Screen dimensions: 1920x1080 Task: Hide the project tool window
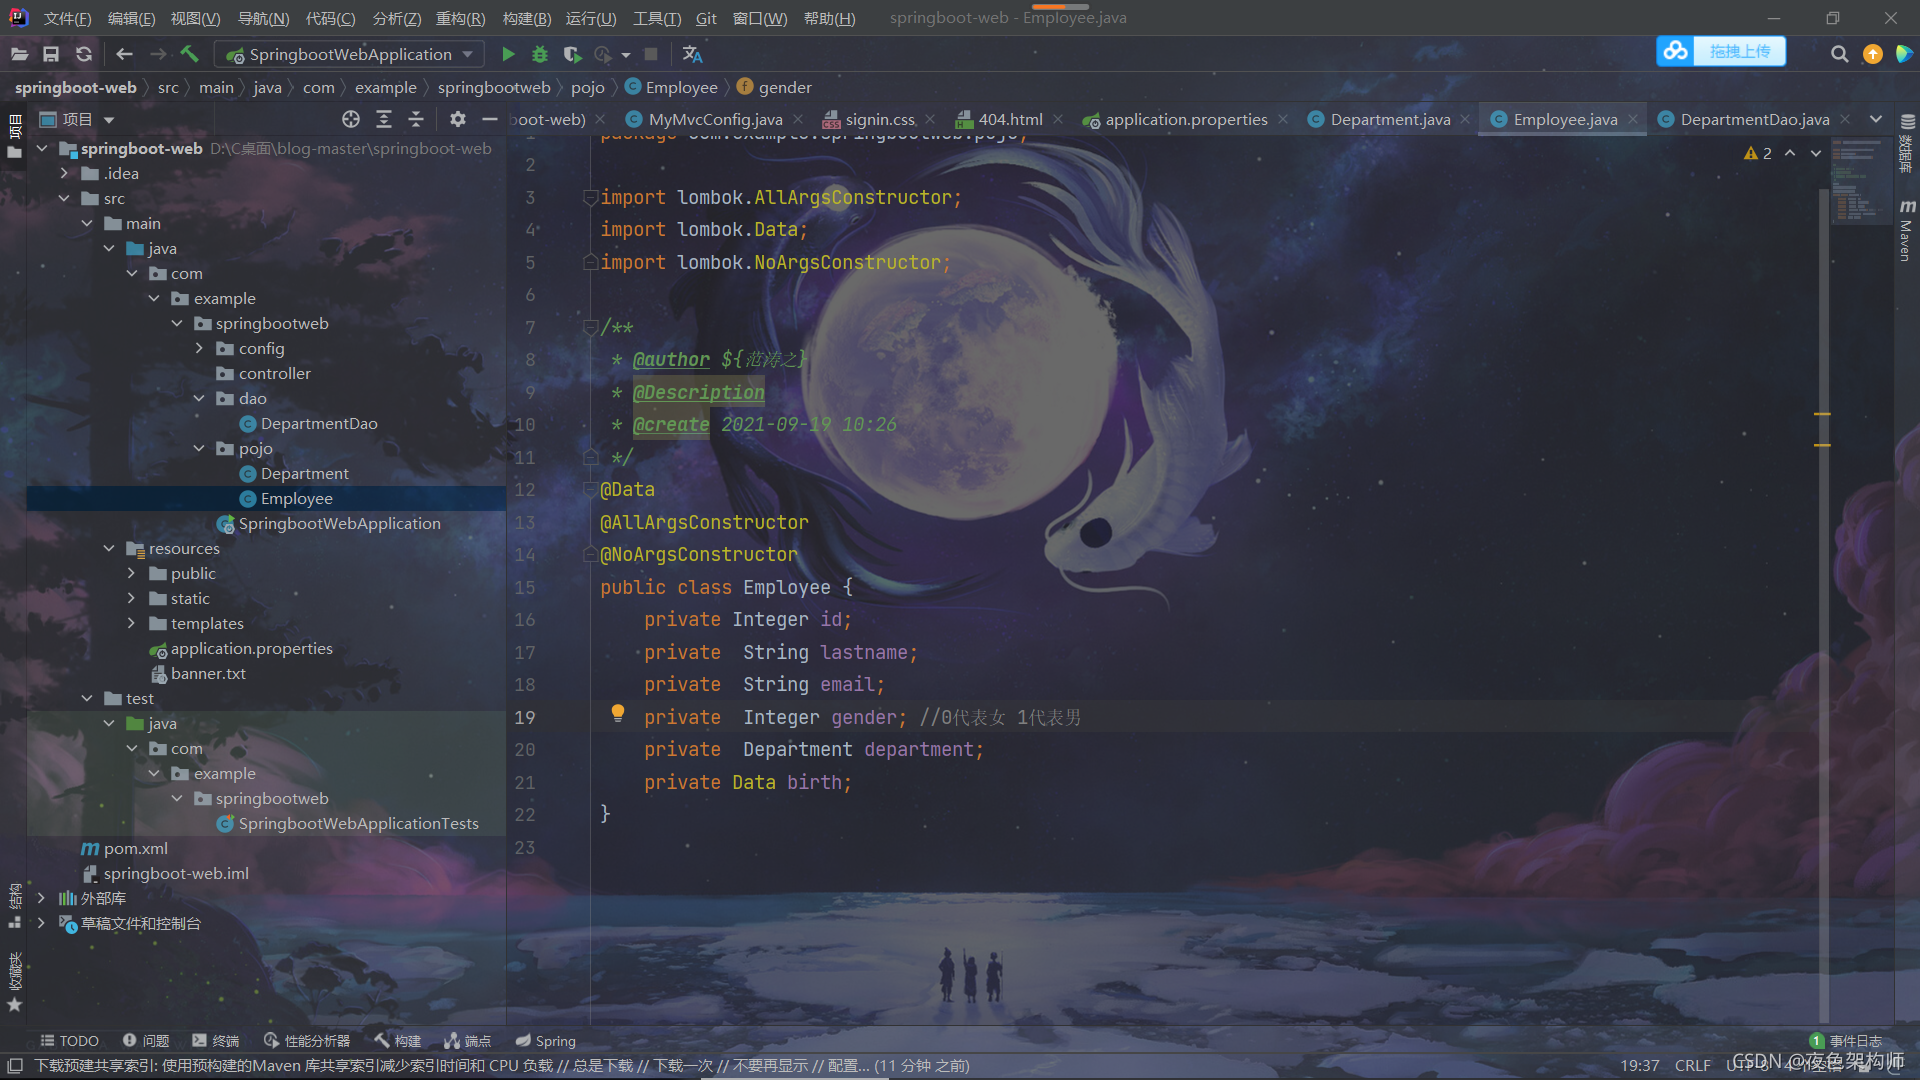(x=489, y=119)
